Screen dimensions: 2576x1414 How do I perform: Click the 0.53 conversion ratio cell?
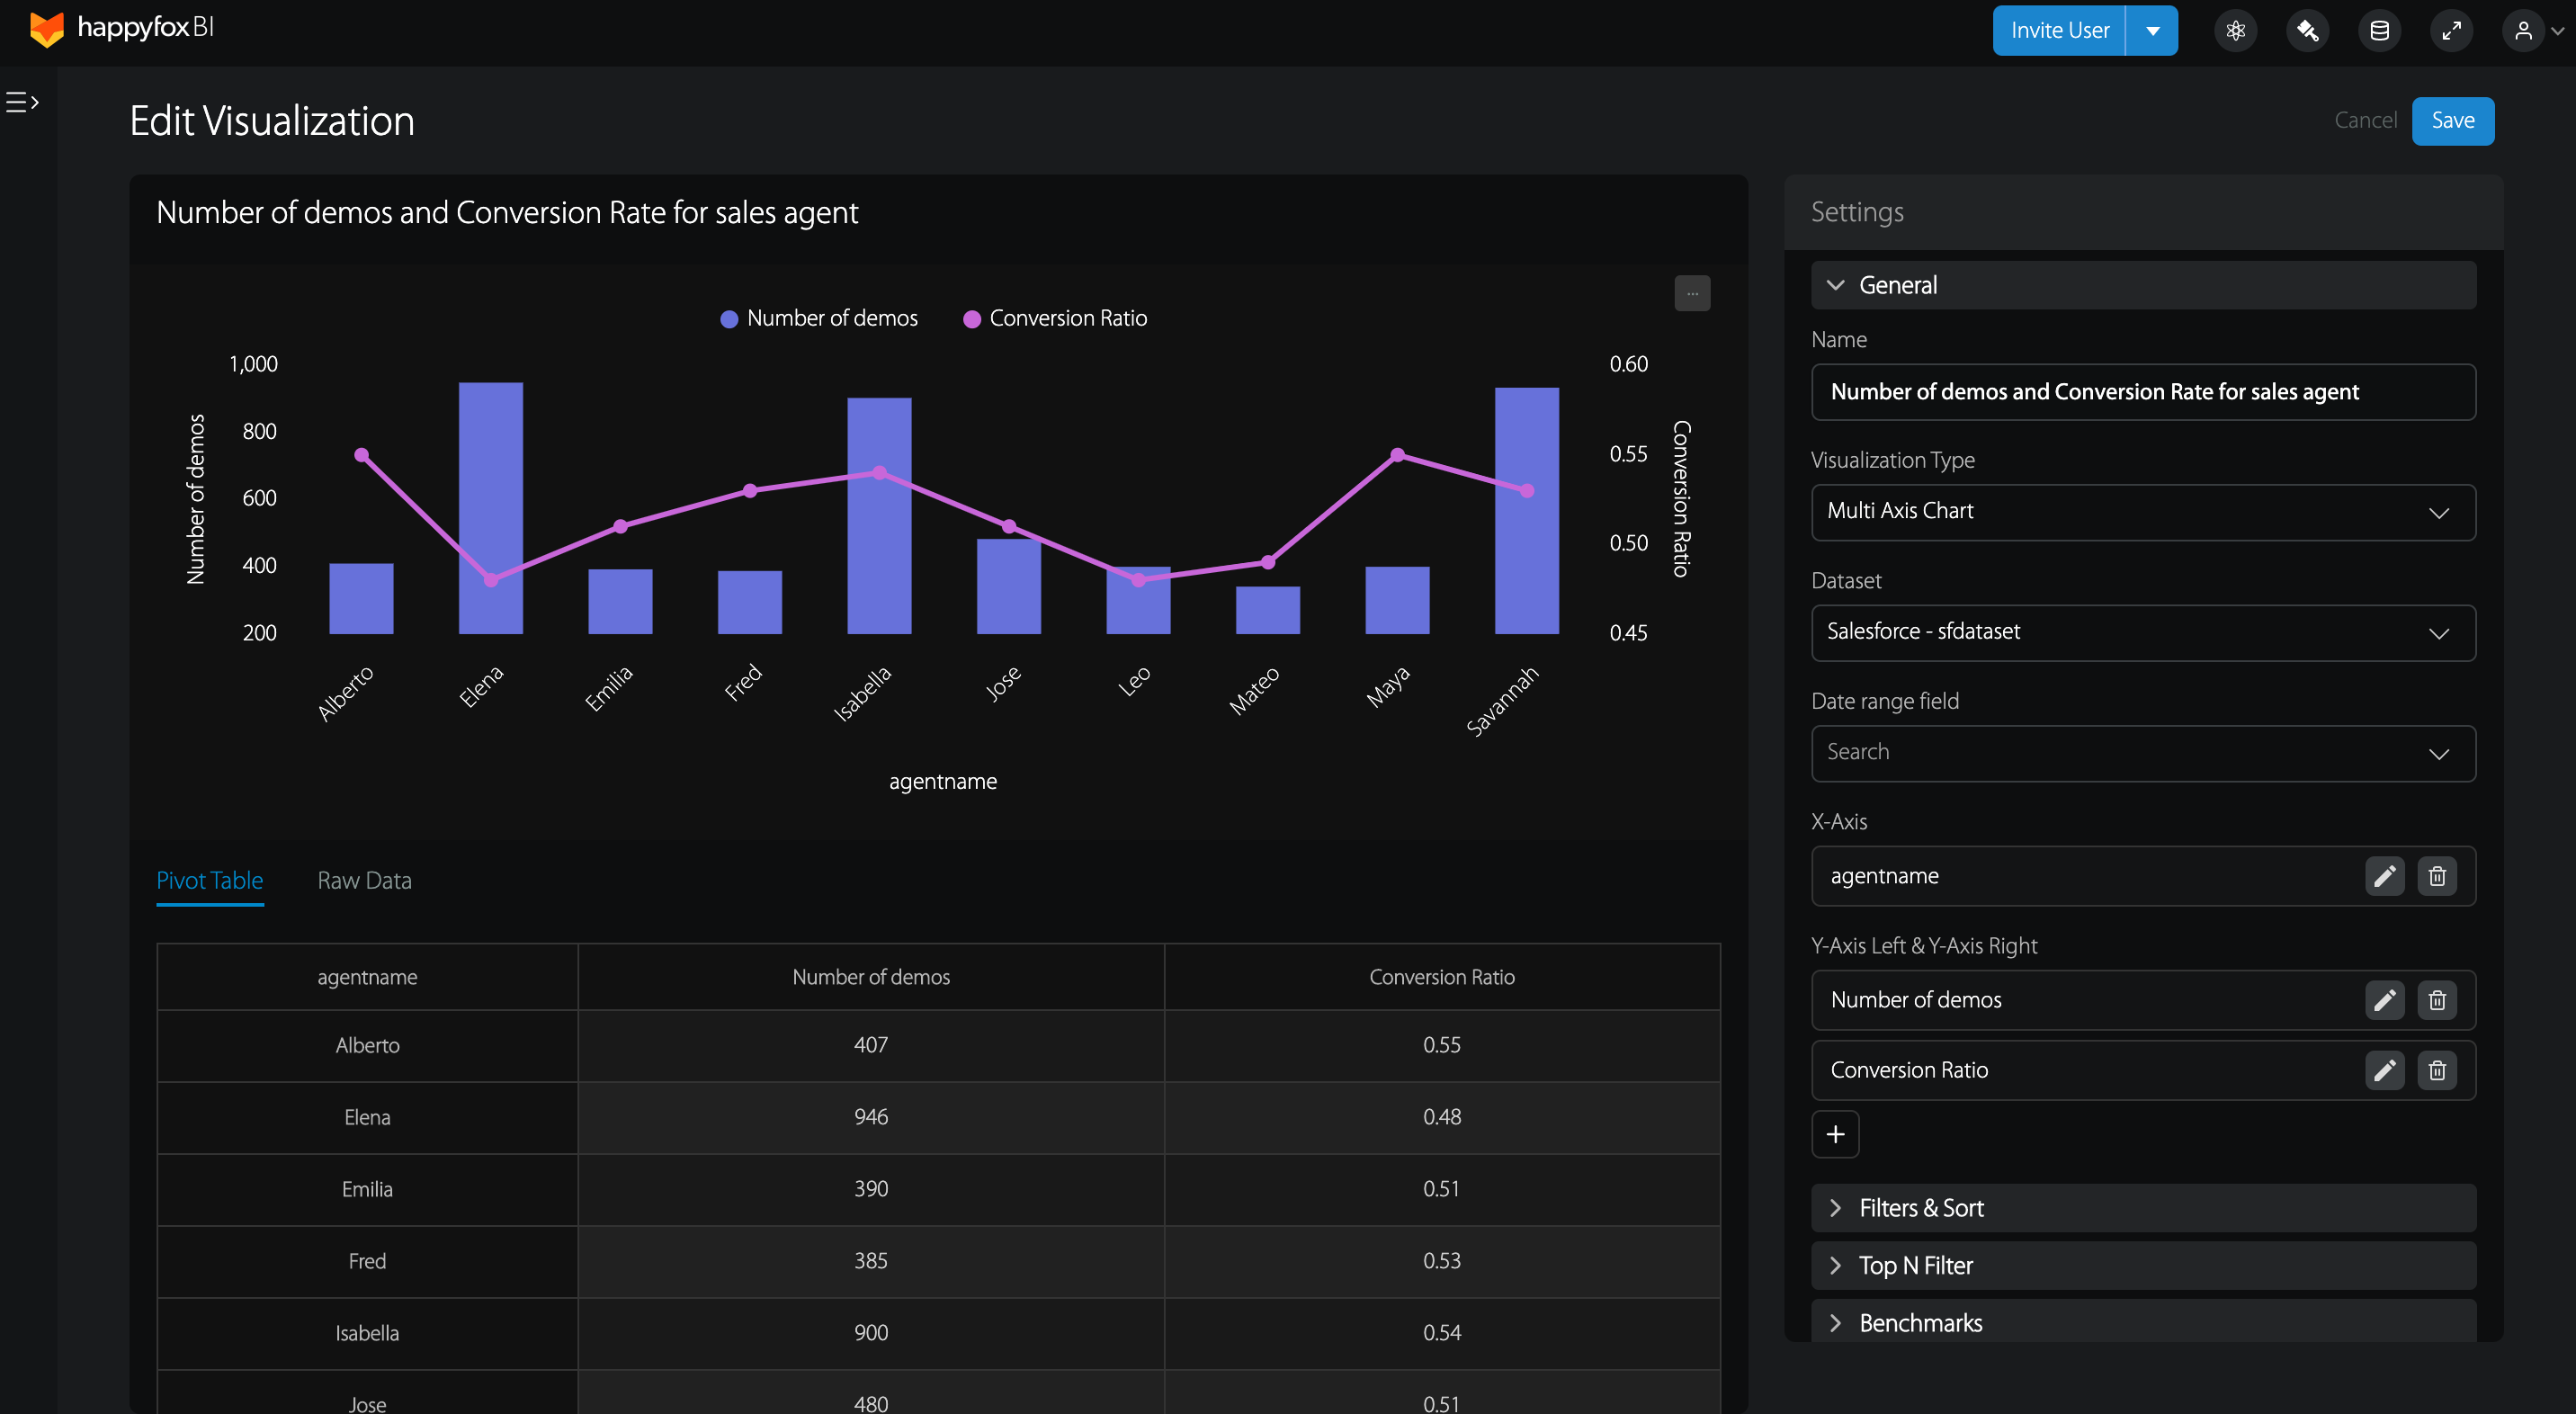pyautogui.click(x=1441, y=1261)
